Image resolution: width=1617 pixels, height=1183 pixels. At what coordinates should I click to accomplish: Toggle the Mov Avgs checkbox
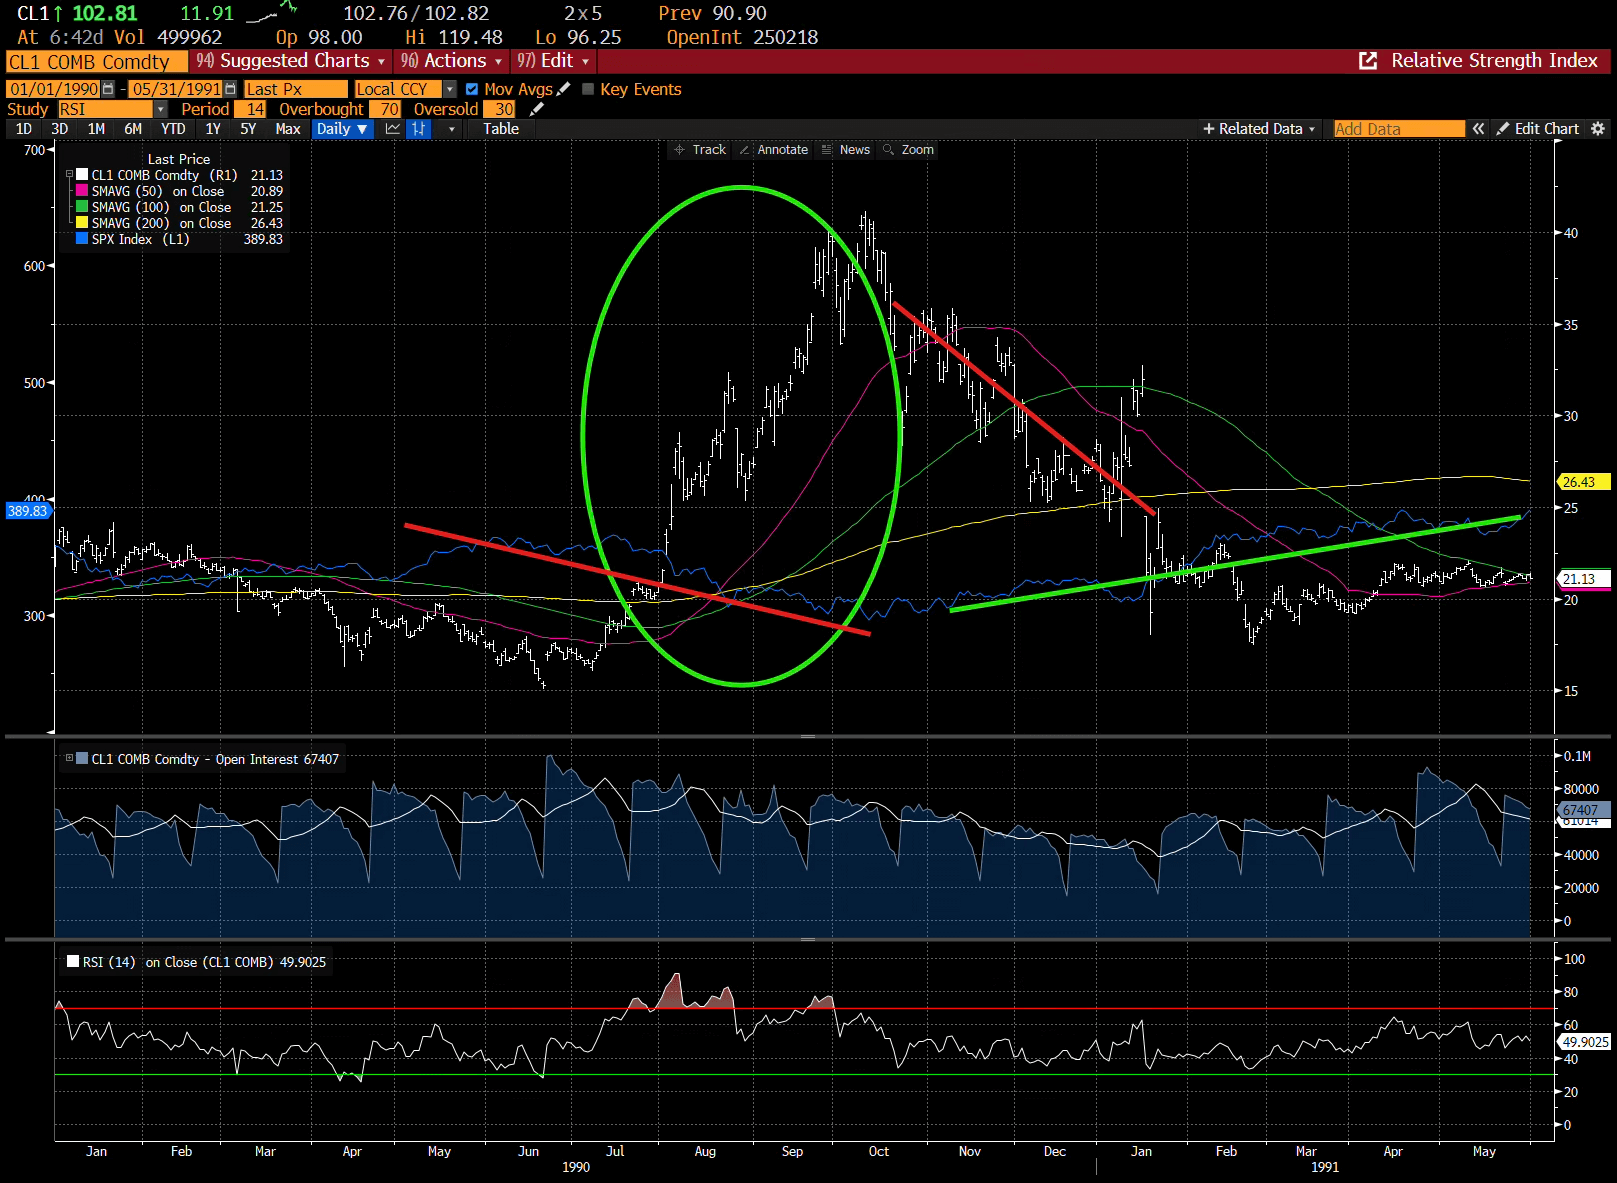(472, 89)
